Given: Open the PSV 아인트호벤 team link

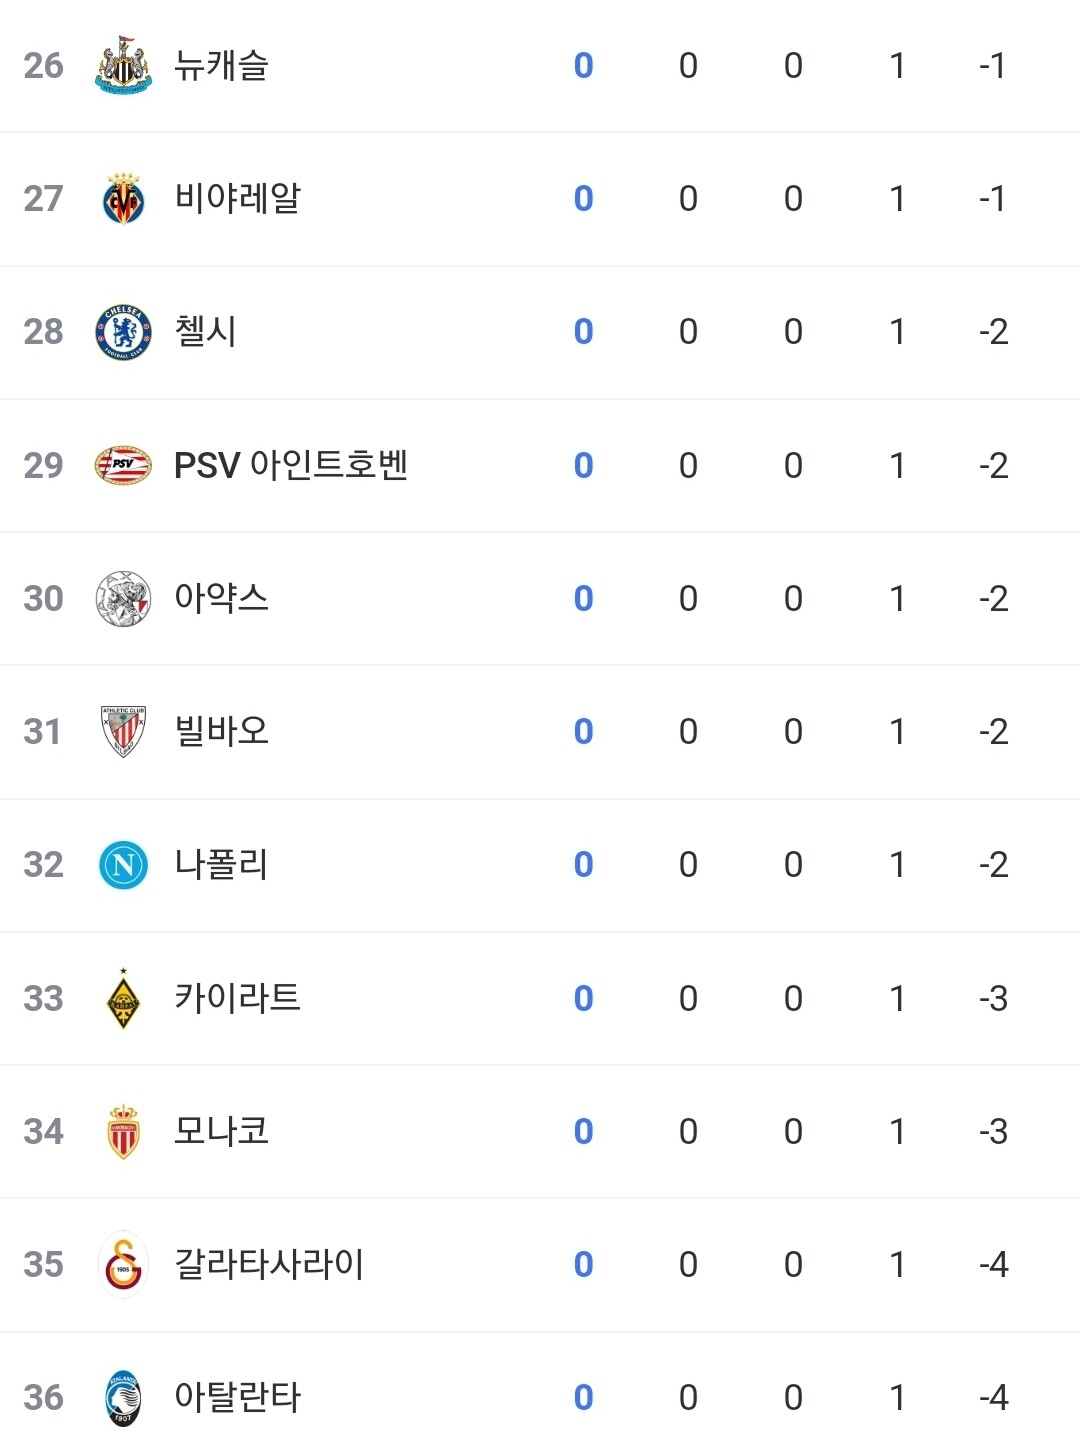Looking at the screenshot, I should pos(290,465).
